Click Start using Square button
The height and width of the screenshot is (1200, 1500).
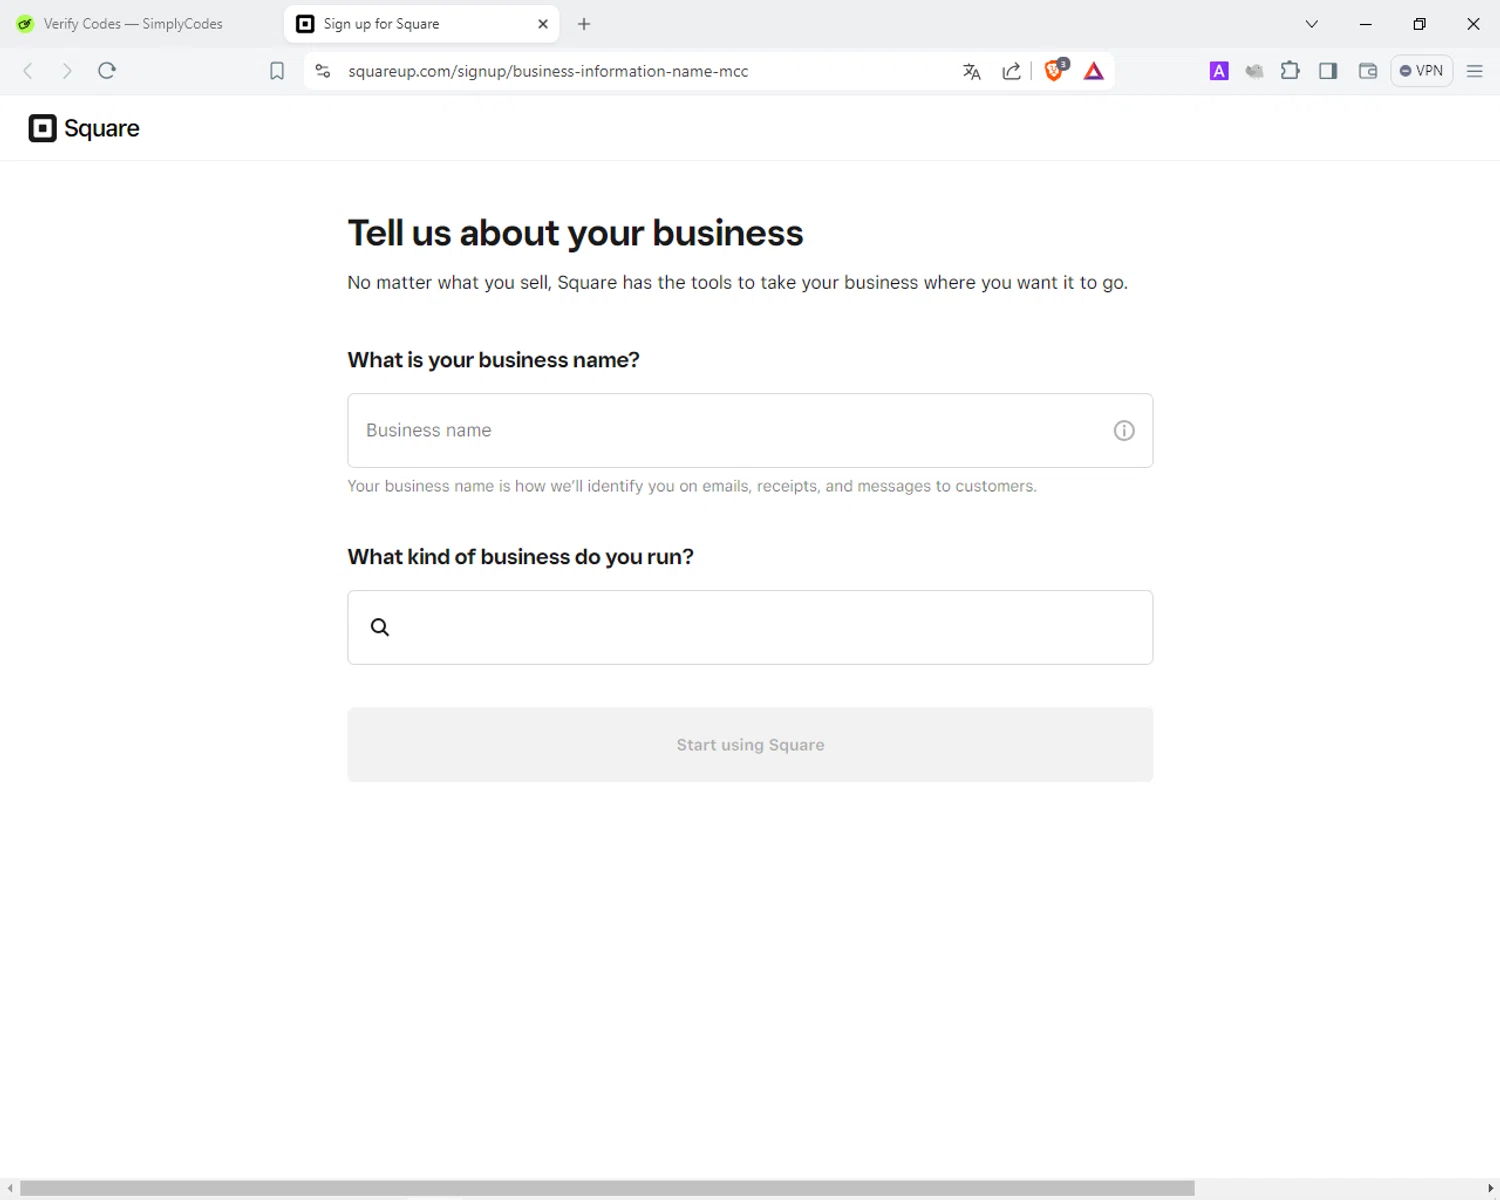[750, 745]
